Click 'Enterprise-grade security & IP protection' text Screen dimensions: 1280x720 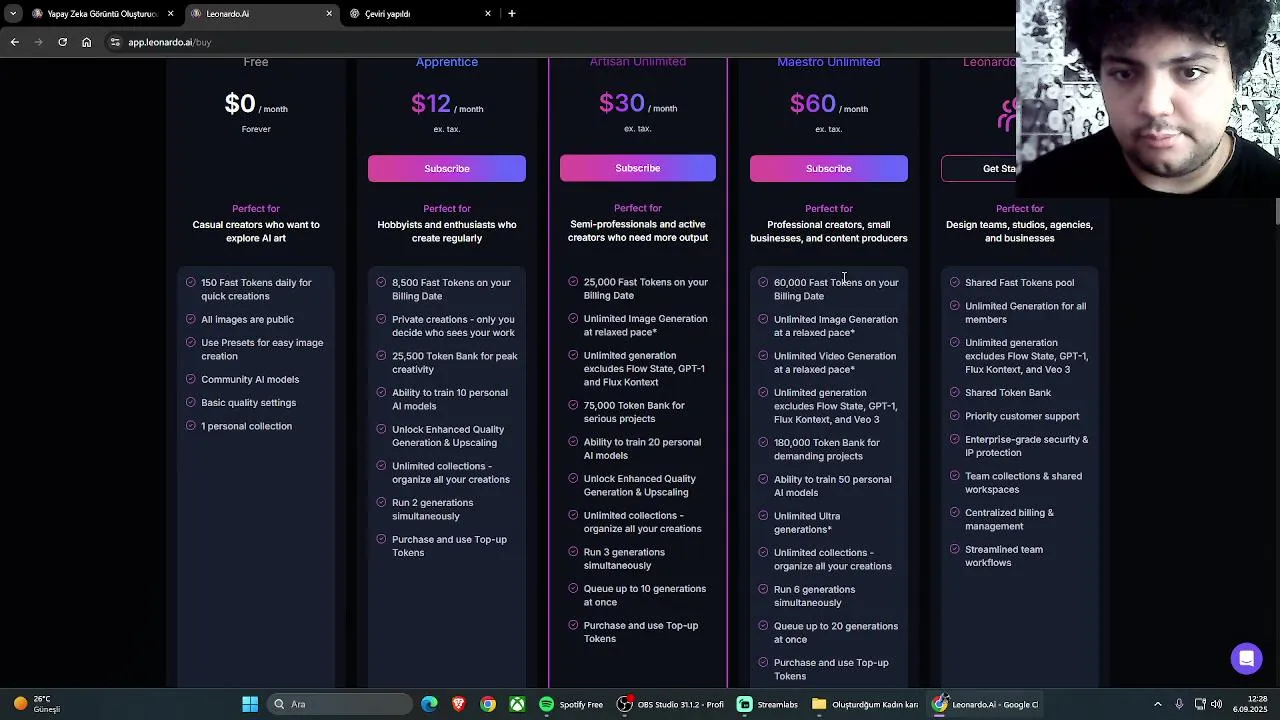point(1026,446)
